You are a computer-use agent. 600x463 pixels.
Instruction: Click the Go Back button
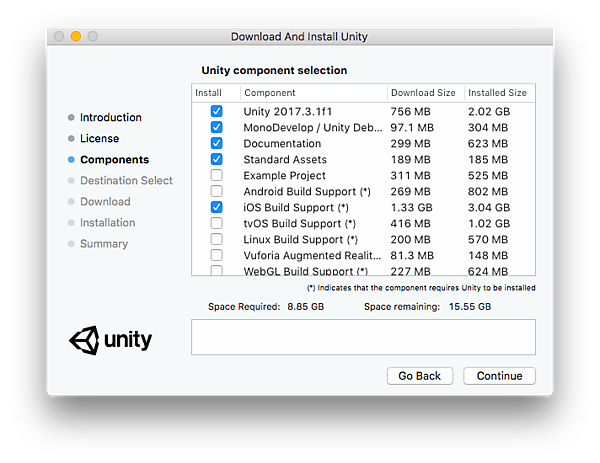[x=420, y=376]
